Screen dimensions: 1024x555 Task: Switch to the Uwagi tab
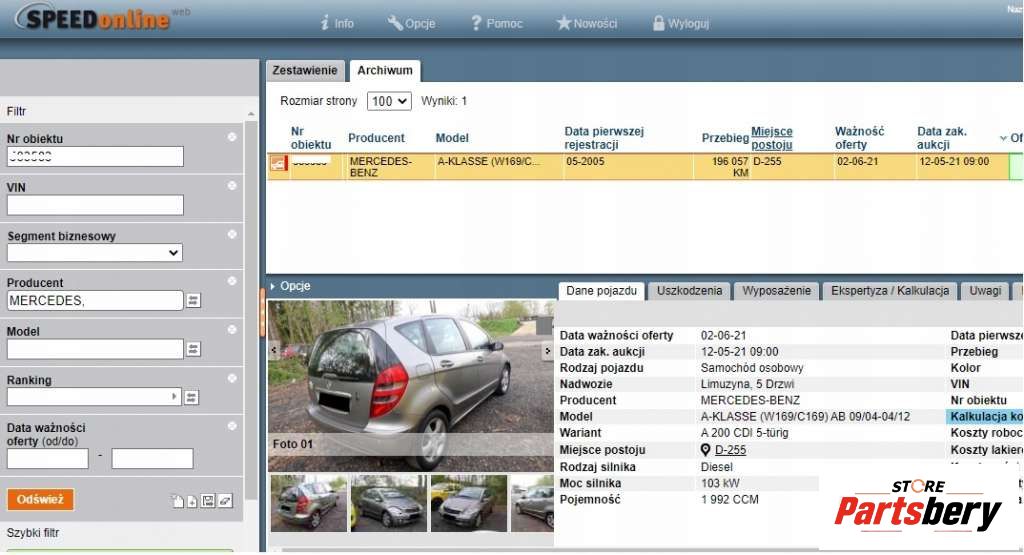click(985, 291)
